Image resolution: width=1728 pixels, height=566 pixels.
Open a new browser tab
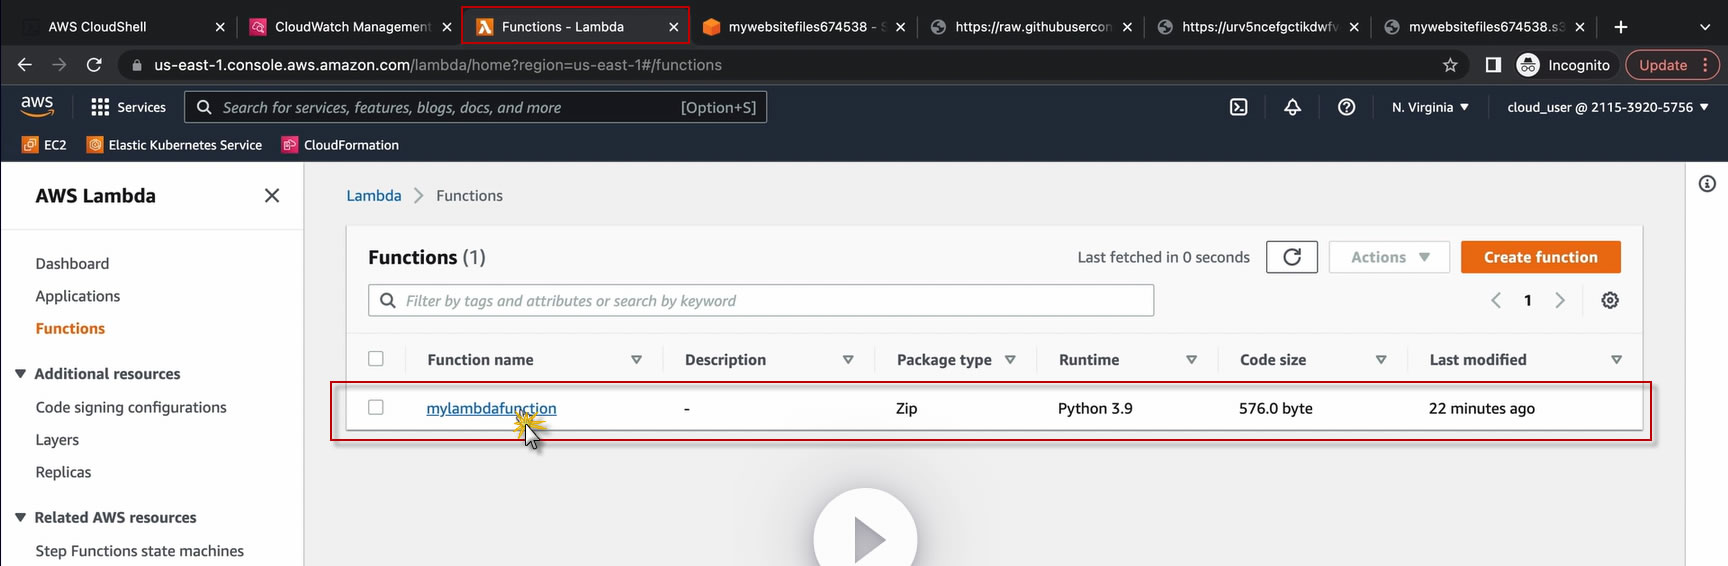(1621, 27)
